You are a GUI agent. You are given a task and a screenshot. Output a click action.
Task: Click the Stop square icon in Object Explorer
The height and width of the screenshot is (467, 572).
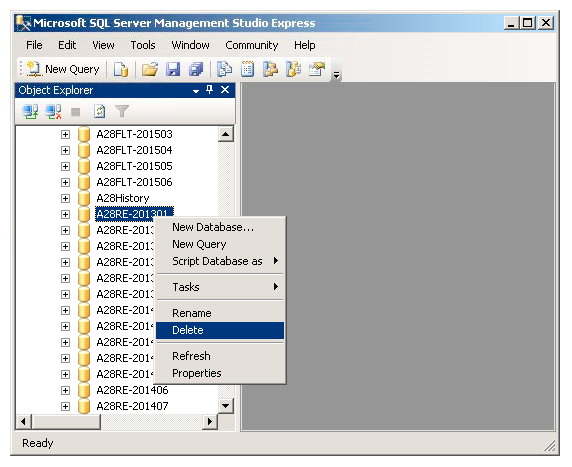coord(76,112)
